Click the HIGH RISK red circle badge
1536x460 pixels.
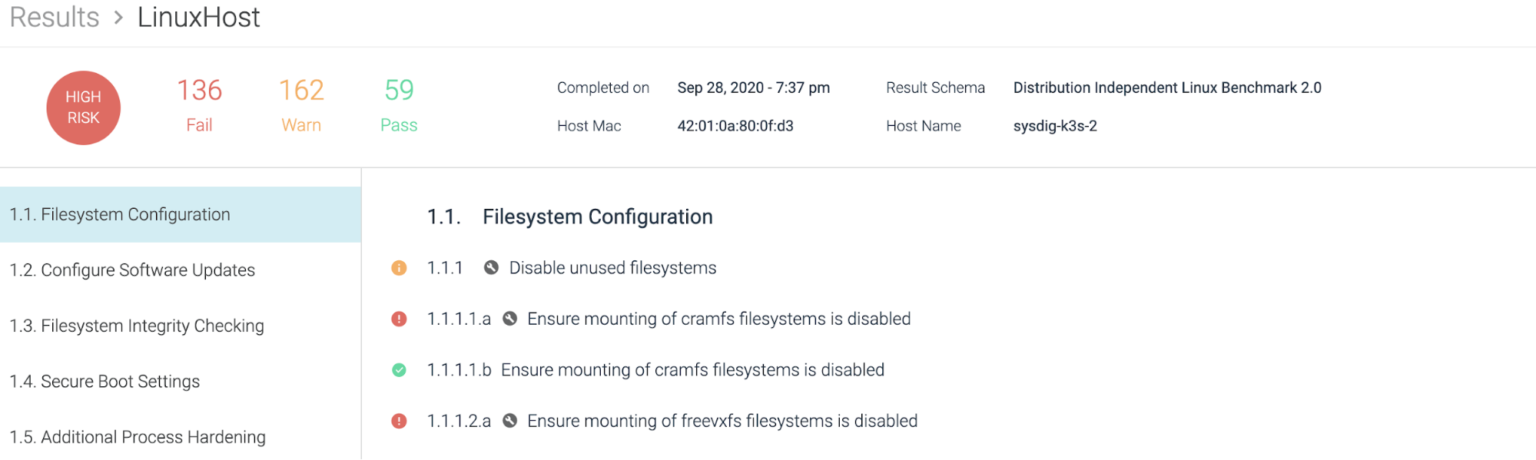pyautogui.click(x=83, y=107)
